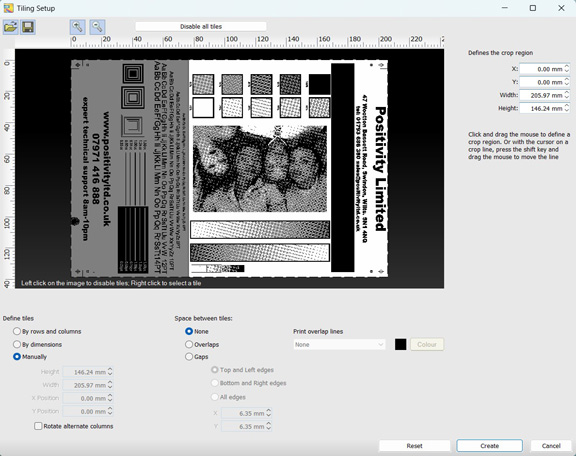Viewport: 576px width, 456px height.
Task: Adjust crop region Height stepper arrows
Action: [567, 108]
